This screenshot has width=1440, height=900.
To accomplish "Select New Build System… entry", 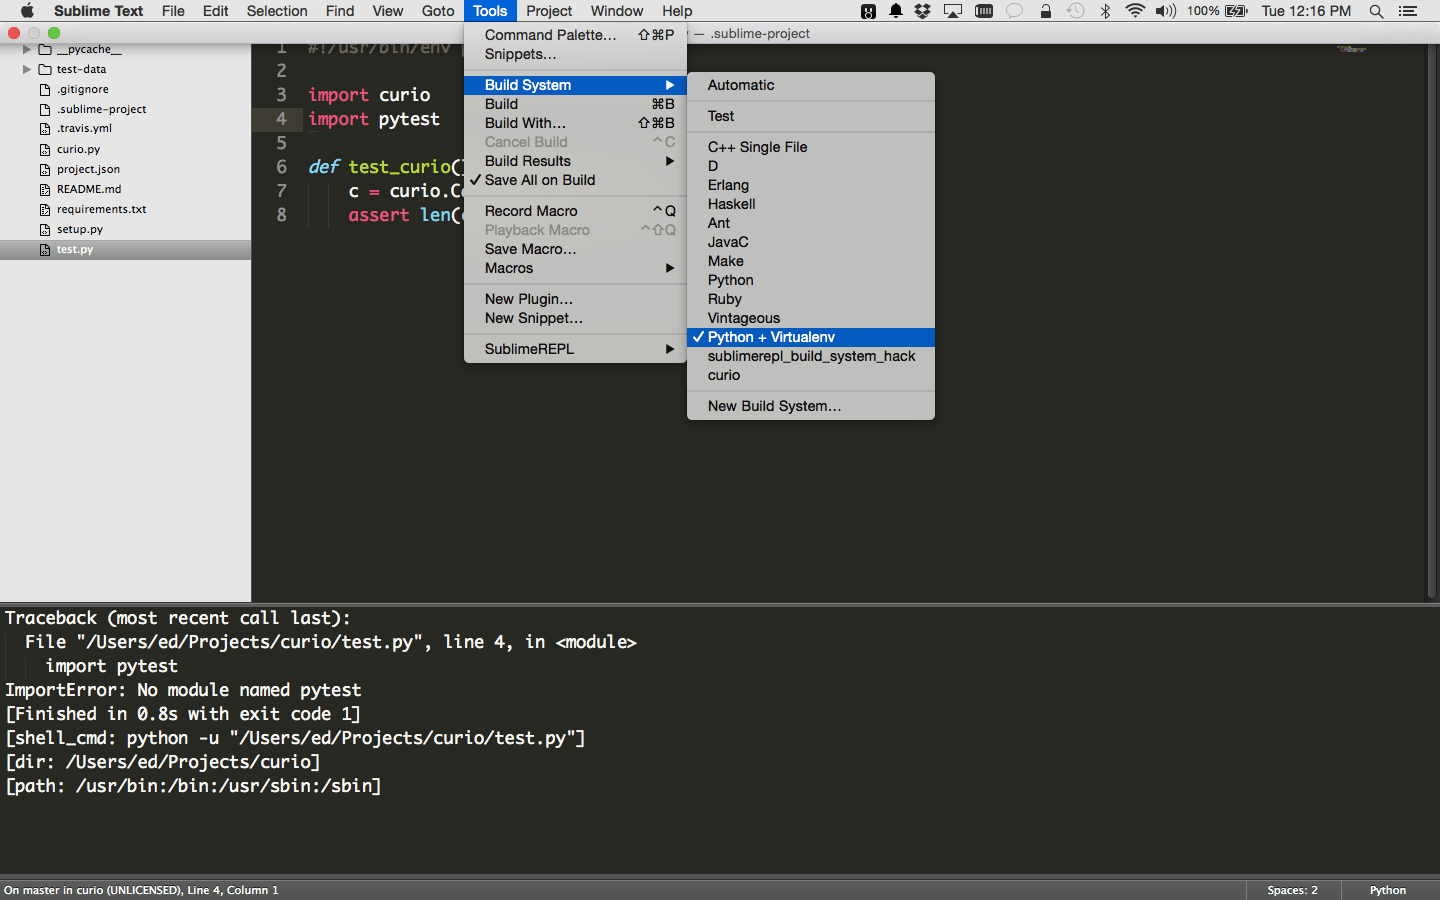I will click(x=774, y=406).
